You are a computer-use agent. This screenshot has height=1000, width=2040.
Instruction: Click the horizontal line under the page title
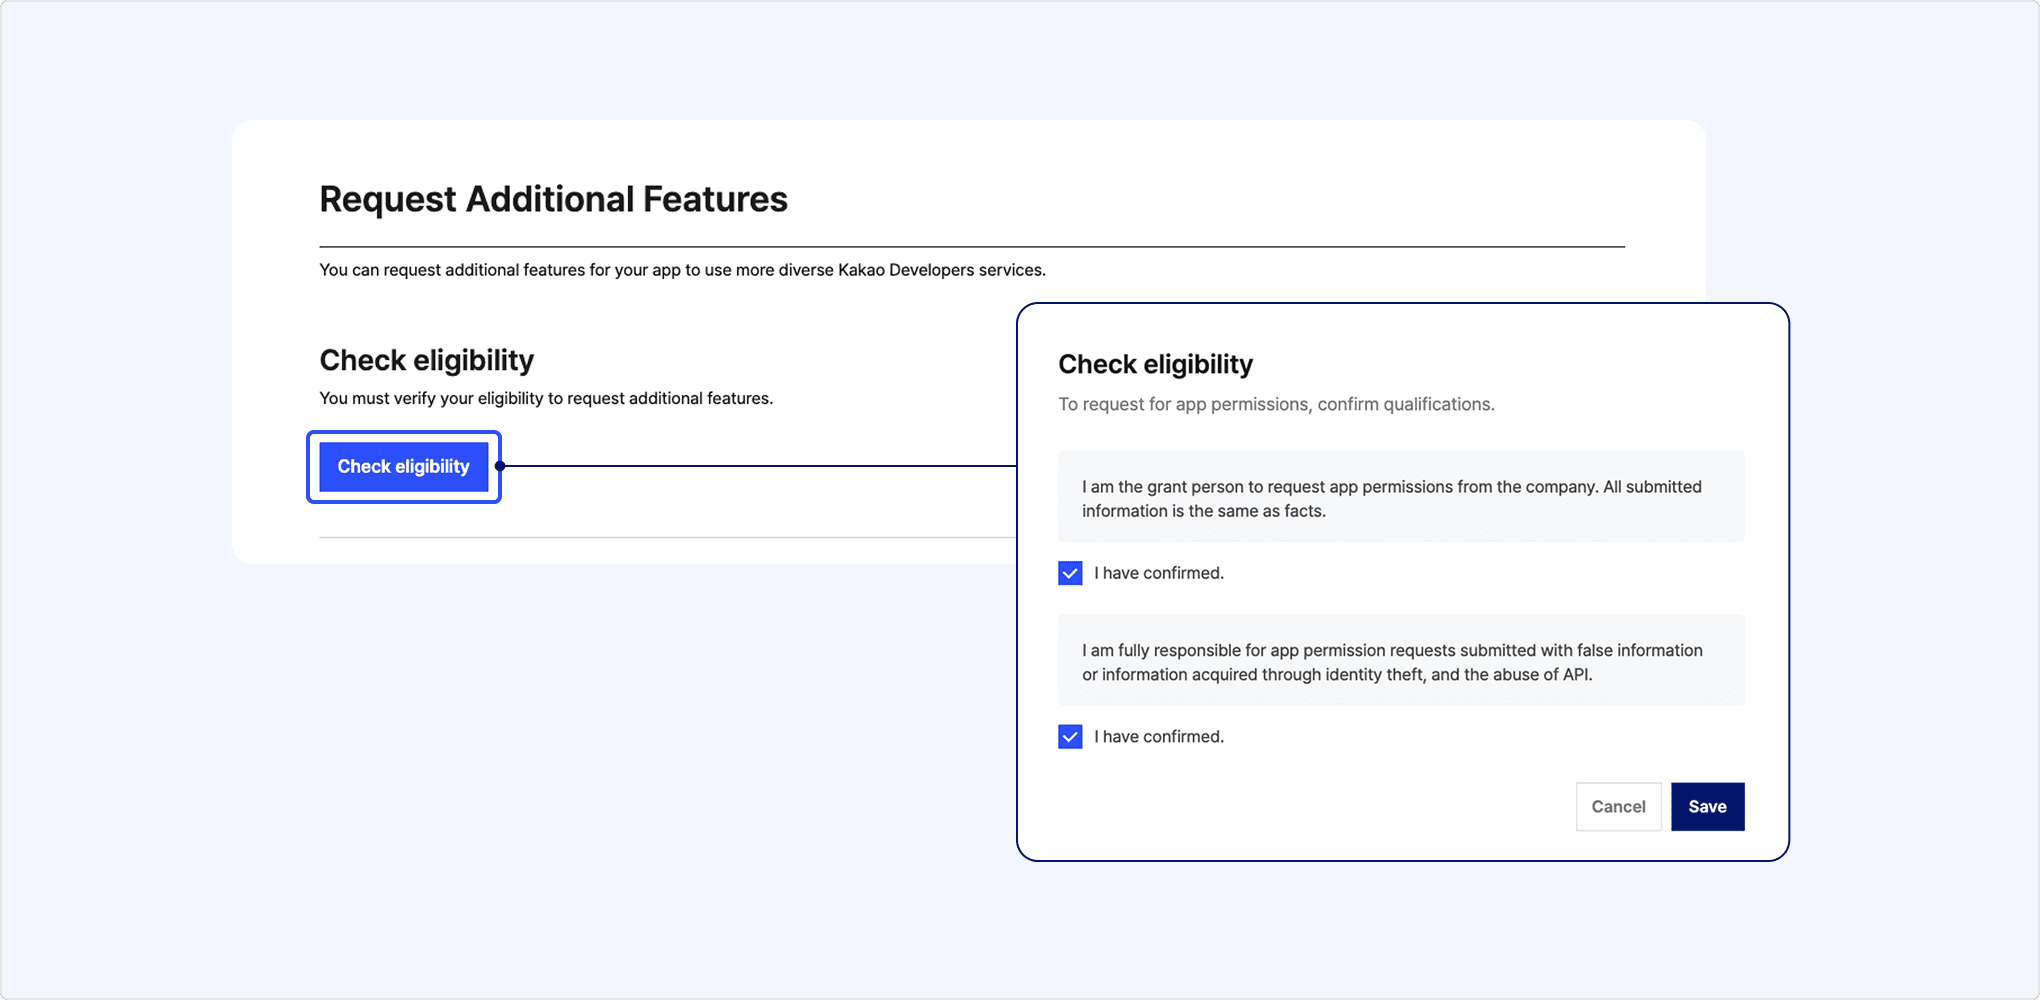click(x=970, y=246)
